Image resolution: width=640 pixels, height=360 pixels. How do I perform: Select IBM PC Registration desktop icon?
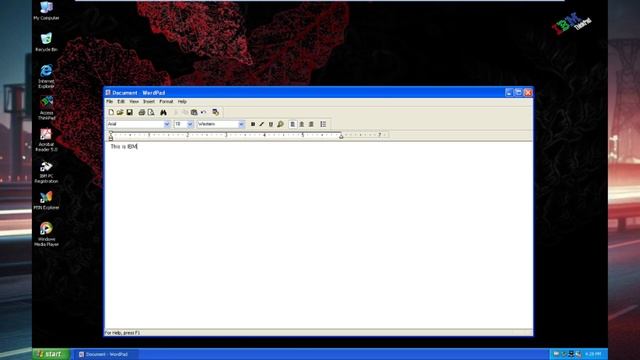[x=46, y=172]
